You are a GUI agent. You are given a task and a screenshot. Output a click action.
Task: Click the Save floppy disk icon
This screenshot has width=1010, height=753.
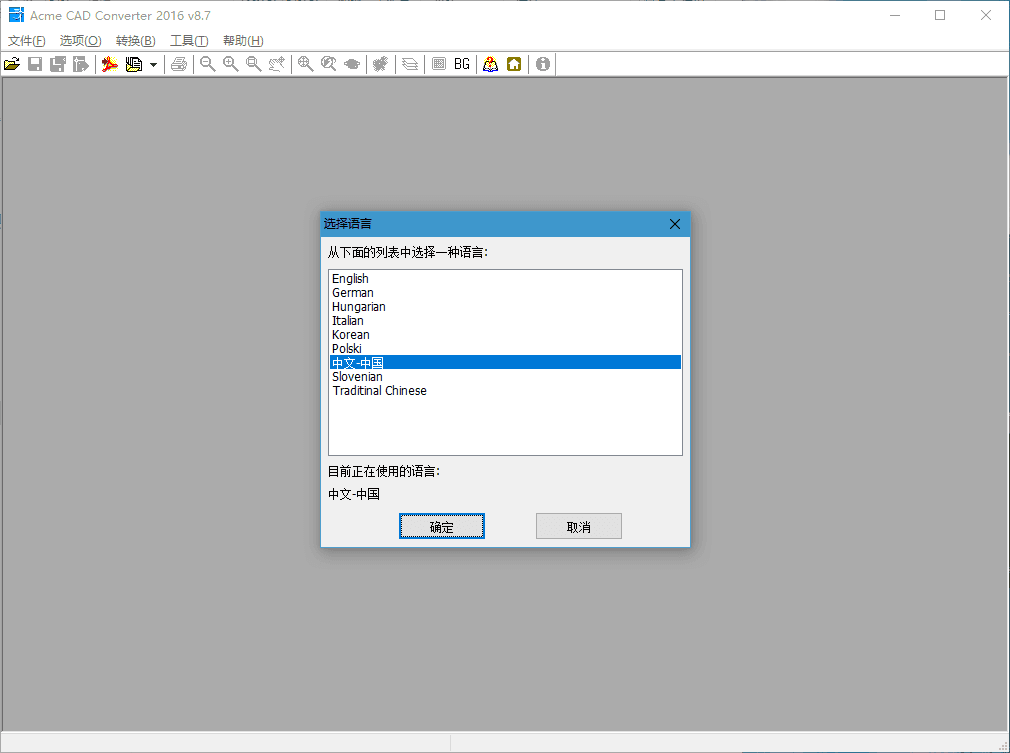click(x=35, y=64)
